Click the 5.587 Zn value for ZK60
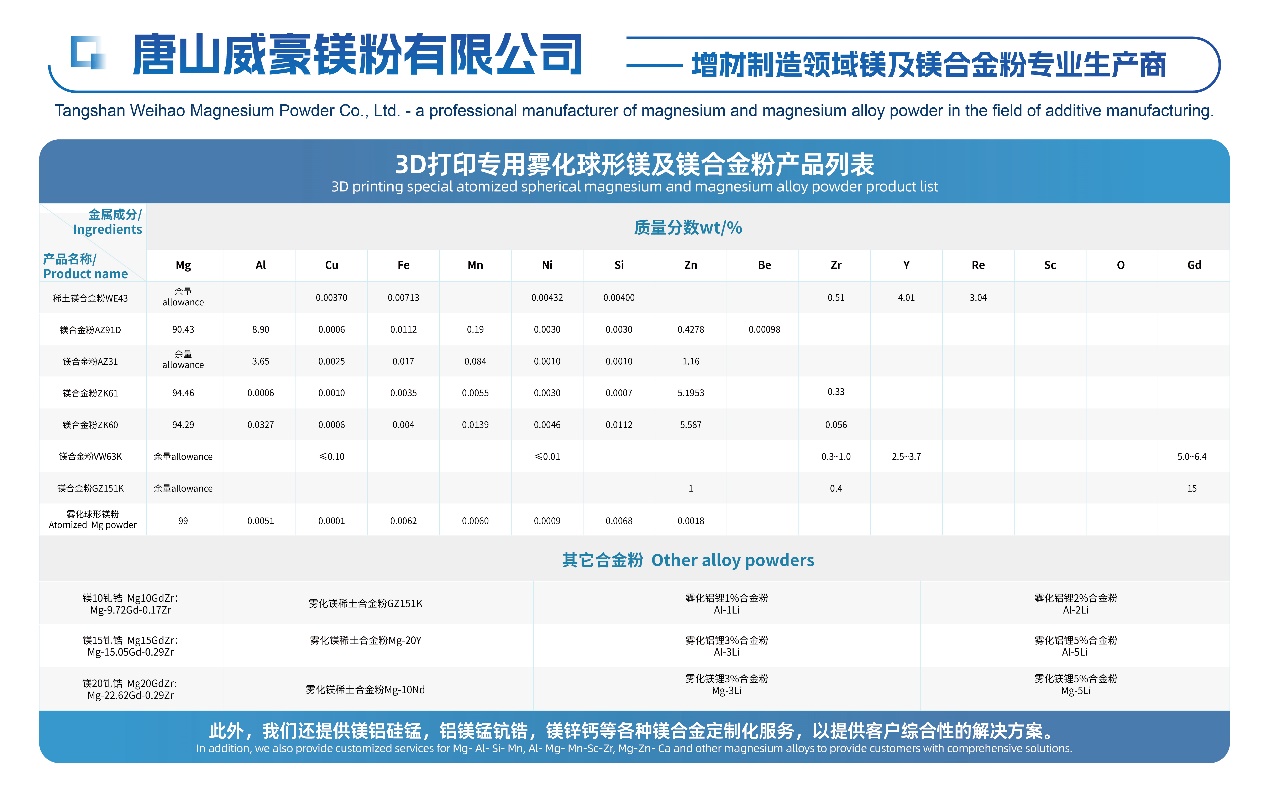This screenshot has height=795, width=1269. (690, 425)
